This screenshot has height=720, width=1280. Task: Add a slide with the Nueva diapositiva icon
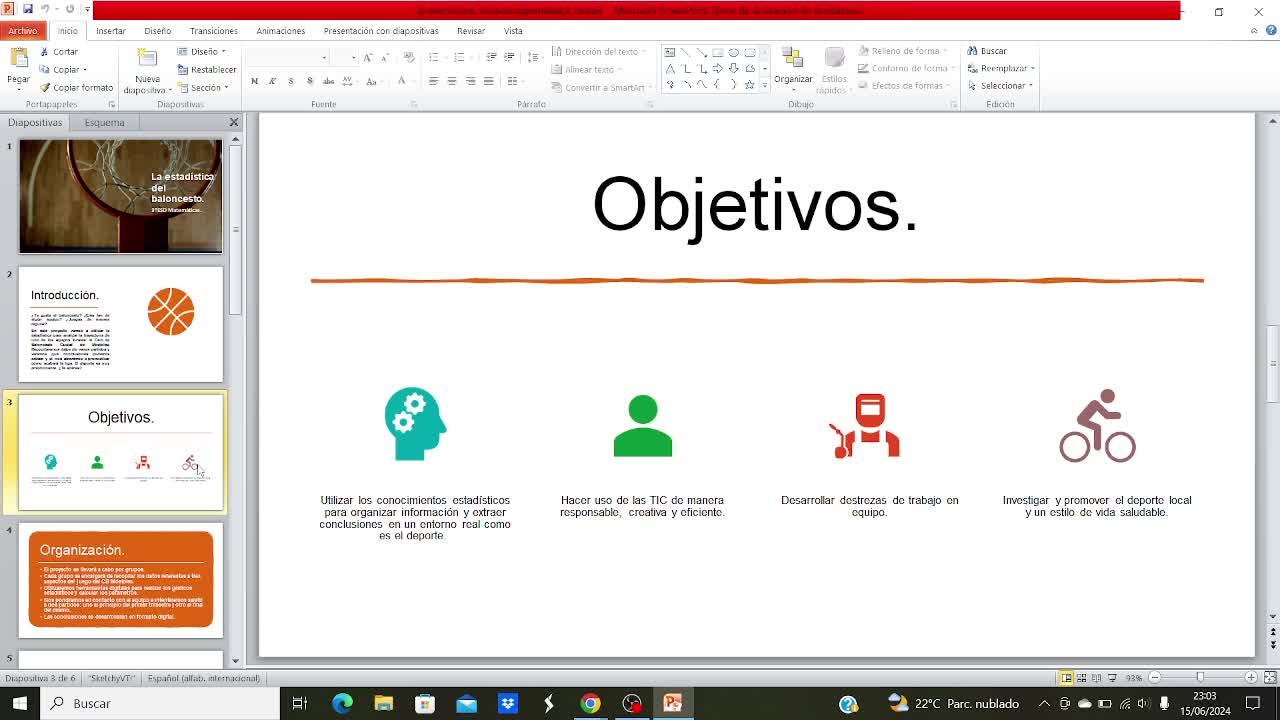(147, 59)
